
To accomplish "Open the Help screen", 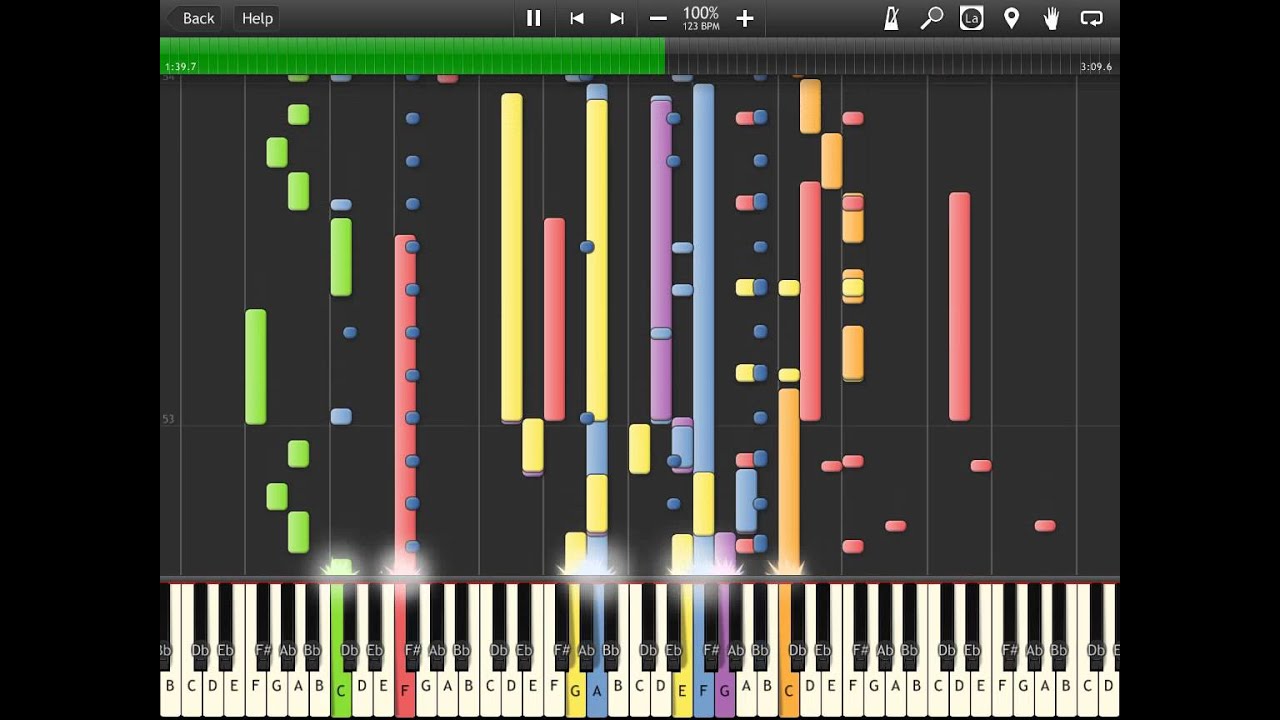I will point(257,18).
